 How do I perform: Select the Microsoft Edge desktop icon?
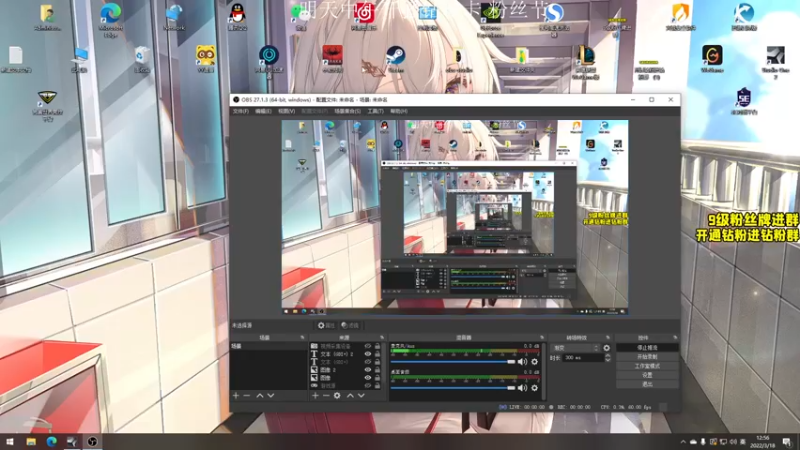(x=110, y=19)
